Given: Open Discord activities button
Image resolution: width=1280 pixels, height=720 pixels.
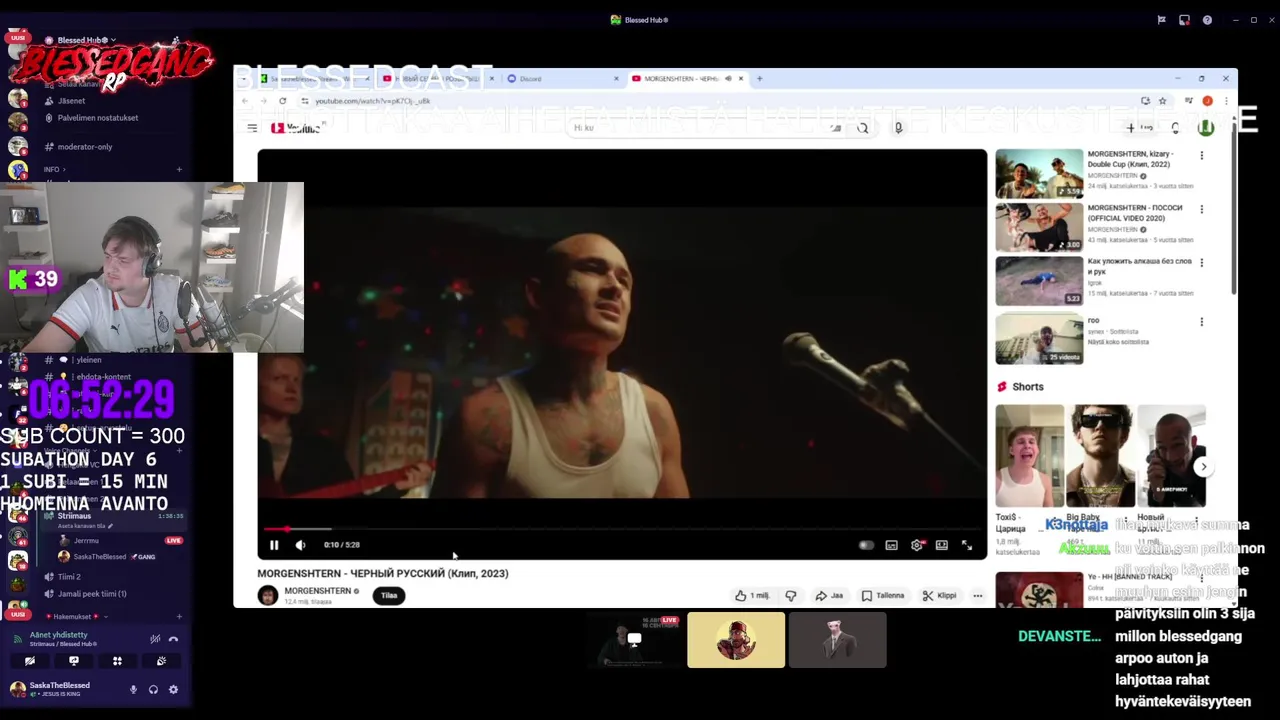Looking at the screenshot, I should (117, 661).
